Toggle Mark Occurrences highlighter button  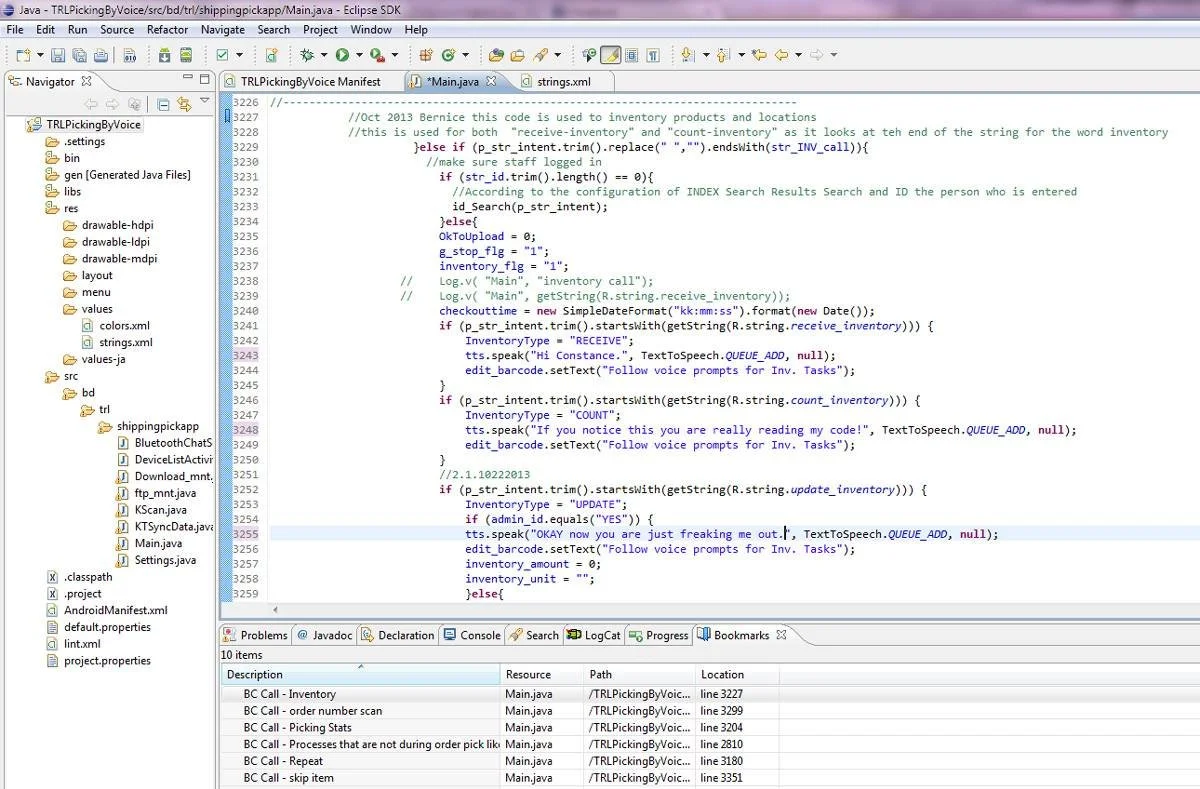[x=610, y=56]
